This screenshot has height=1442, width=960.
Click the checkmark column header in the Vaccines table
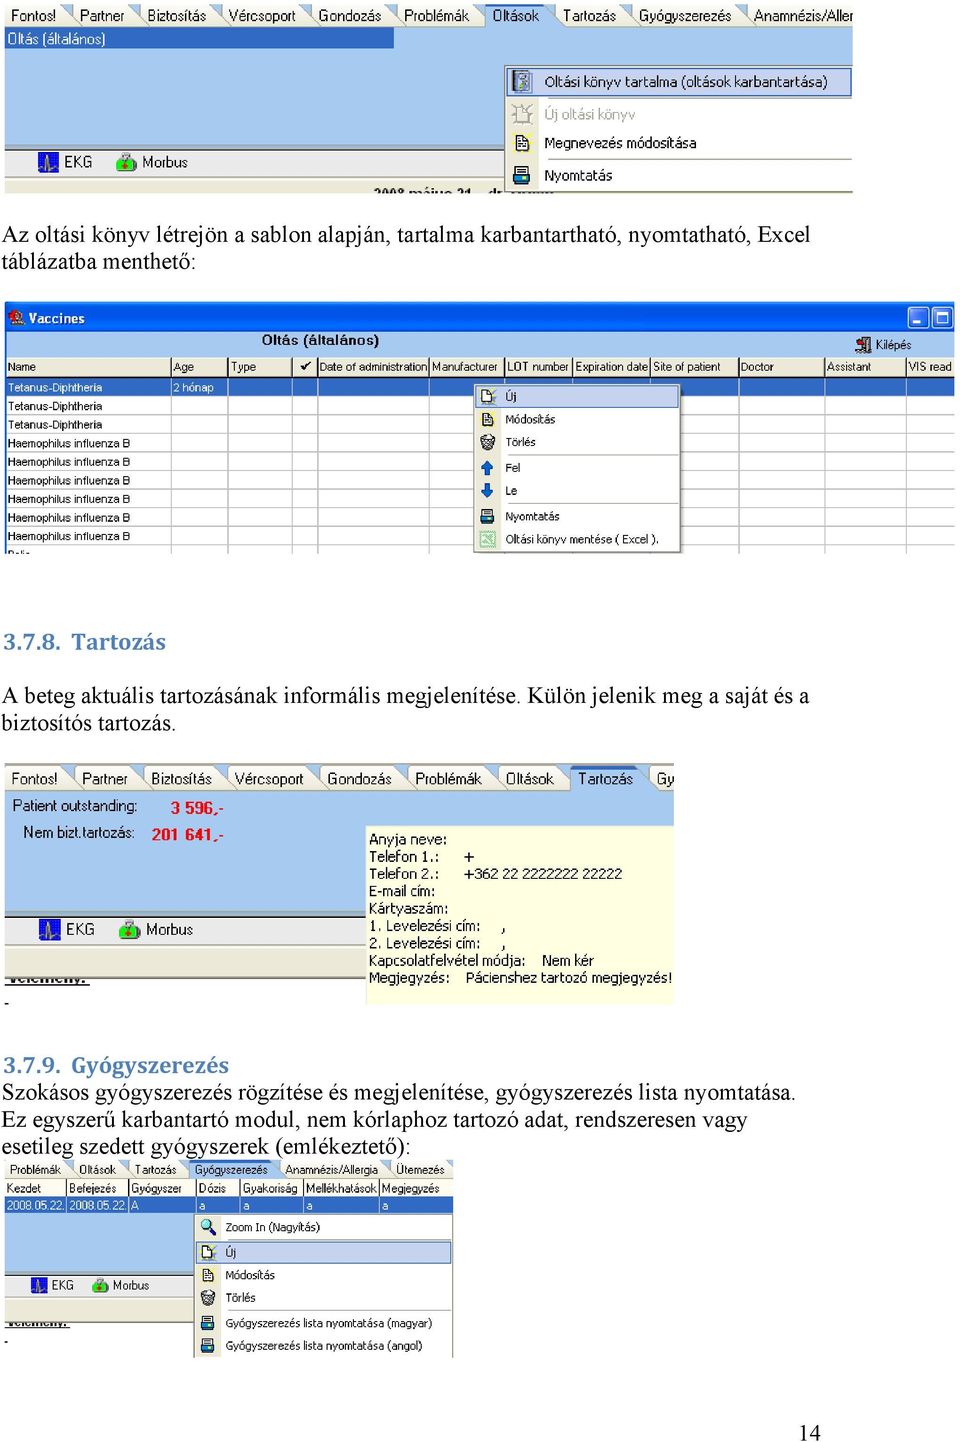[305, 367]
